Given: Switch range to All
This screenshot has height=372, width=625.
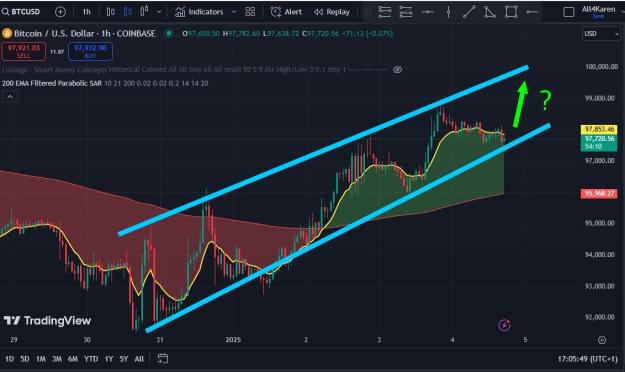Looking at the screenshot, I should click(139, 359).
